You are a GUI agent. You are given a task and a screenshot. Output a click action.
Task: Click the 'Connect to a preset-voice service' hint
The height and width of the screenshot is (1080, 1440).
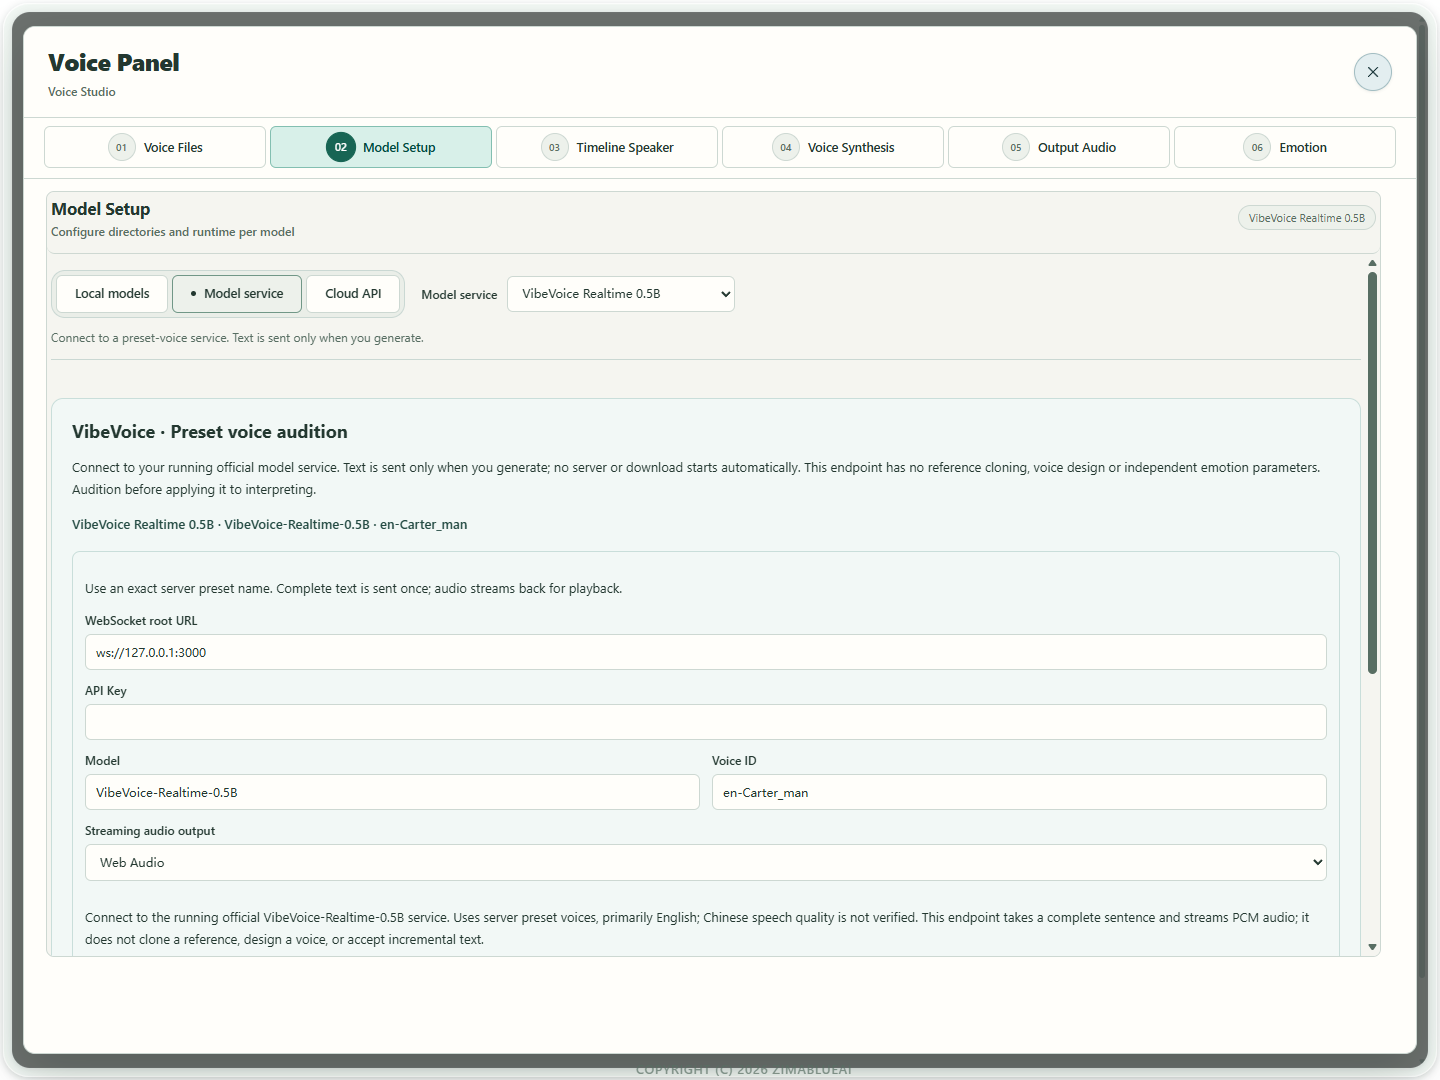238,338
